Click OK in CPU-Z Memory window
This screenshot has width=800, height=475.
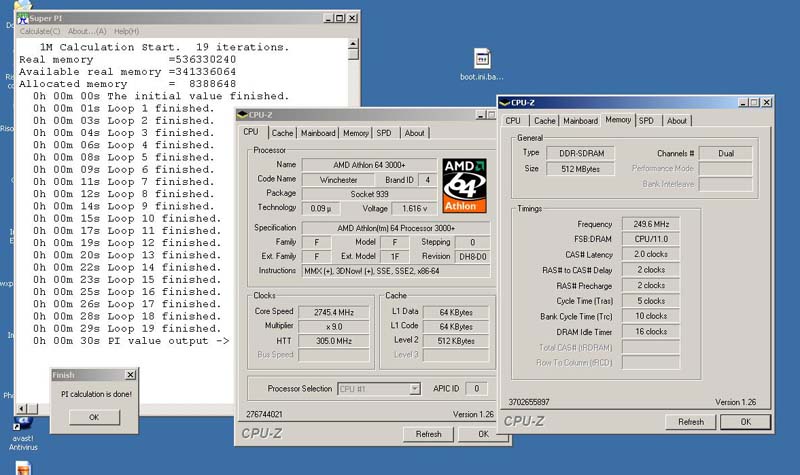tap(745, 422)
